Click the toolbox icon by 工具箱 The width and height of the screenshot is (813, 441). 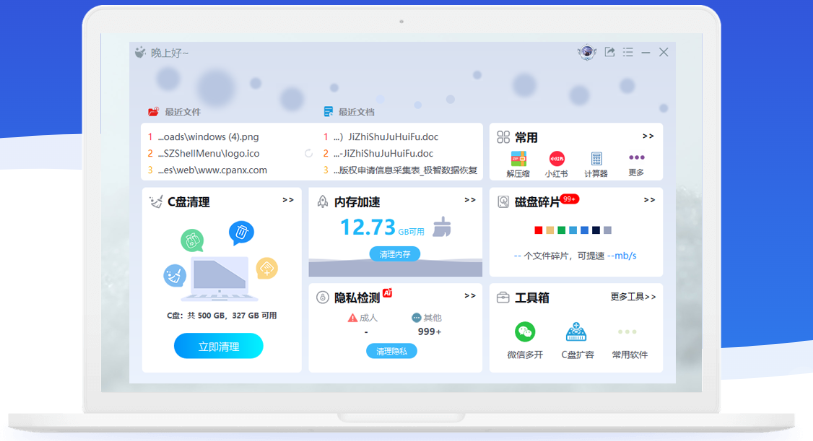point(503,297)
